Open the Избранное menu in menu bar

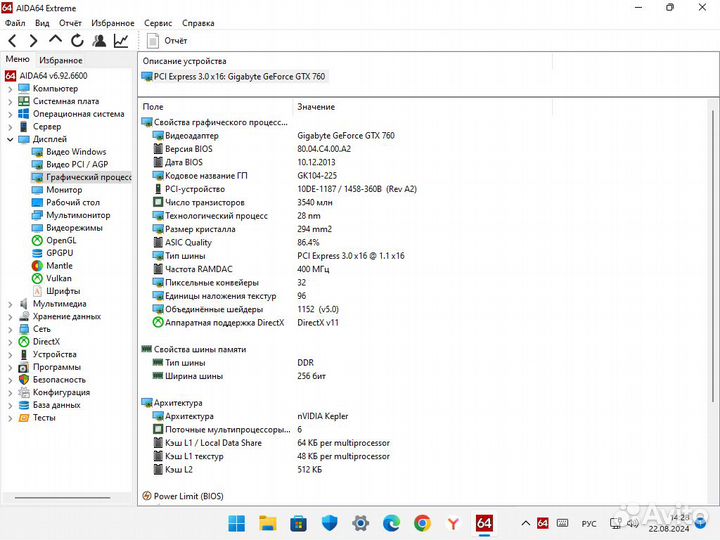point(113,23)
